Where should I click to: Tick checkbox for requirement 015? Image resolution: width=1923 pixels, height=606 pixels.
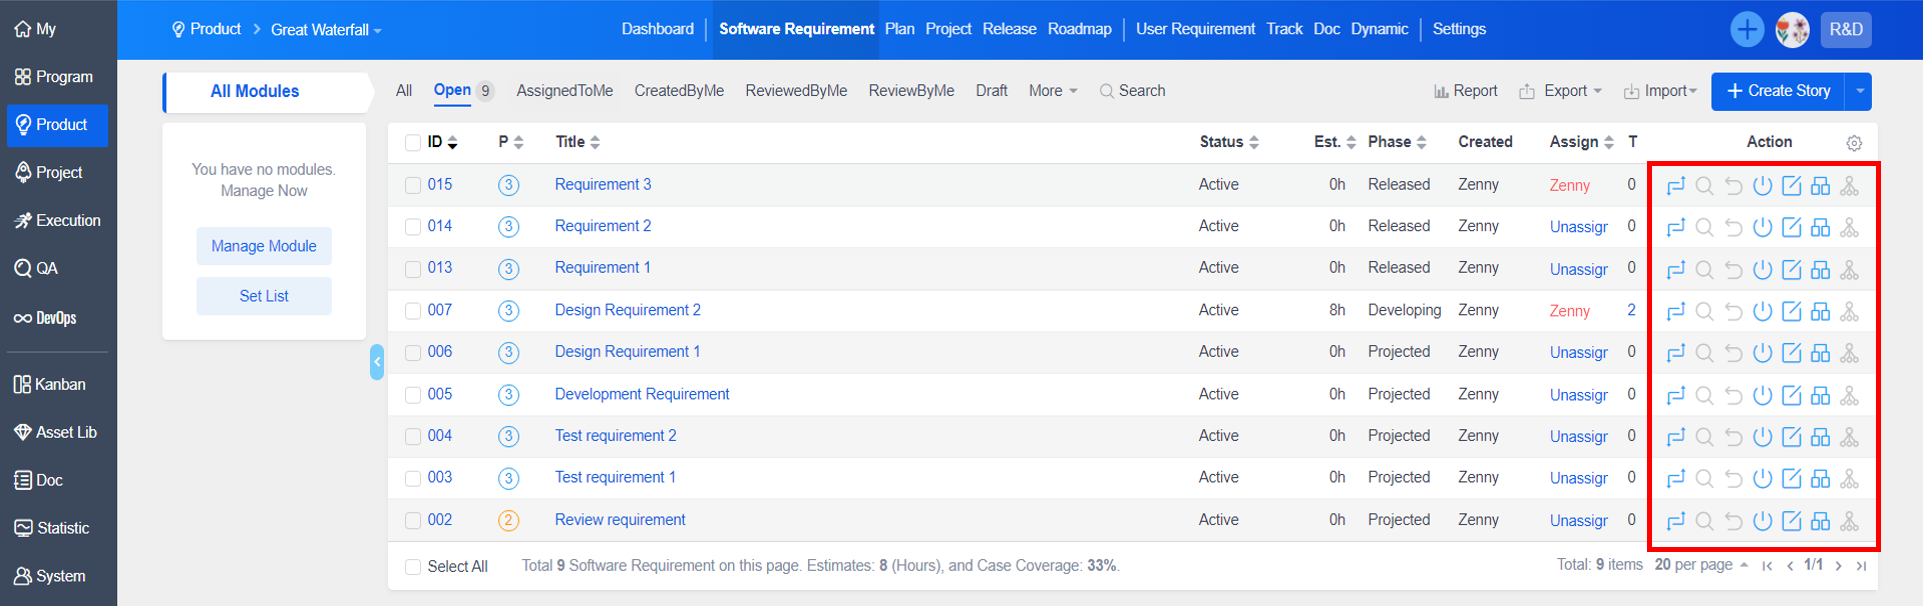point(413,185)
